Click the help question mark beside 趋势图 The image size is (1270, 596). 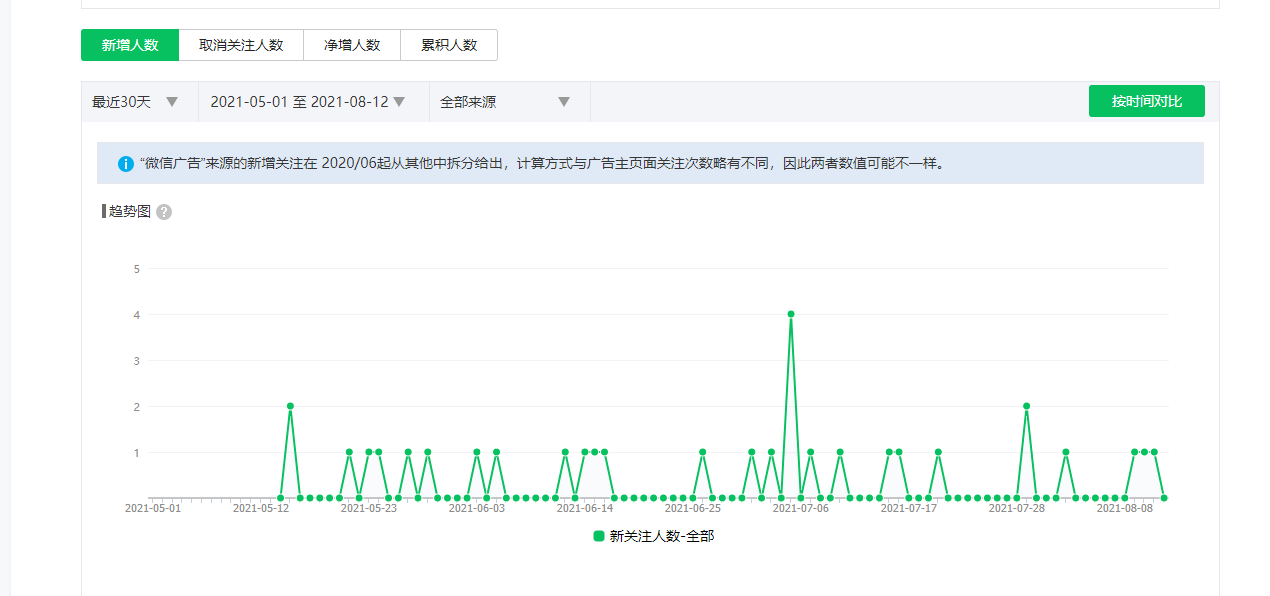click(164, 212)
